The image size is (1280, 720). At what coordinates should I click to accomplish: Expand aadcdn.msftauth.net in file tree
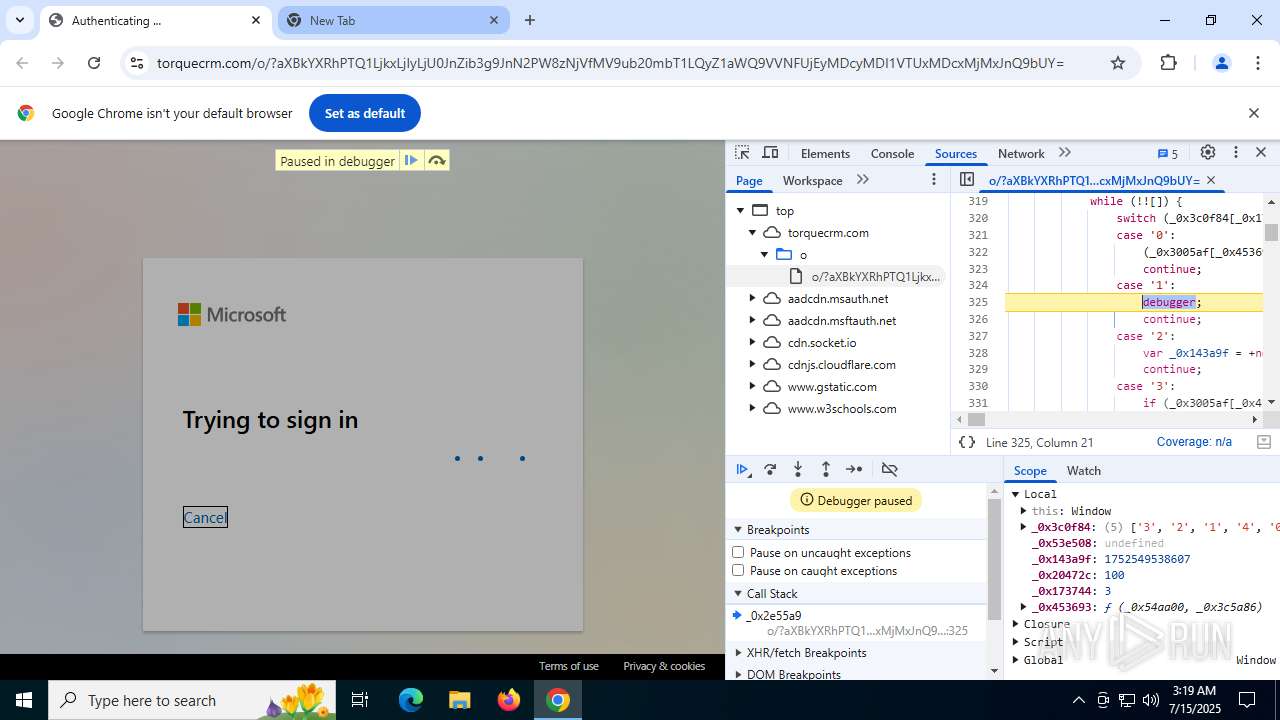pos(753,321)
